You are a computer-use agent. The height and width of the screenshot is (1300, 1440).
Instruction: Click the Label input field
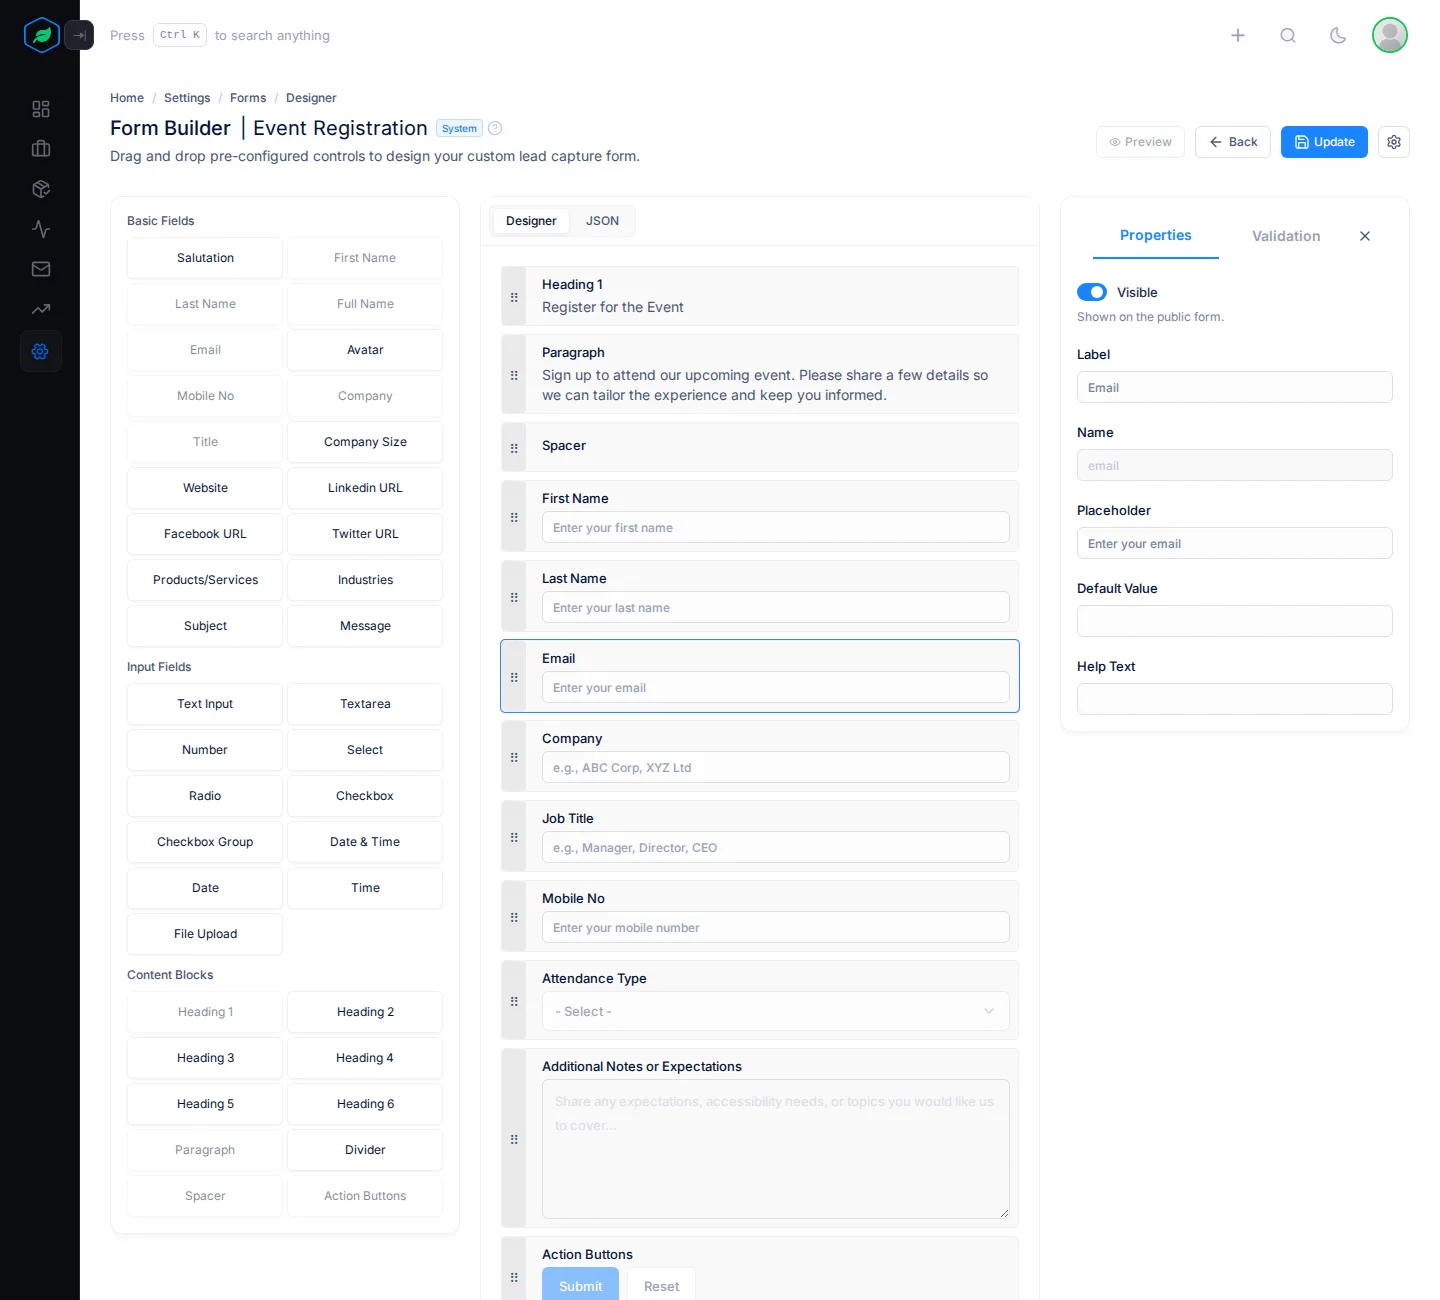tap(1234, 387)
